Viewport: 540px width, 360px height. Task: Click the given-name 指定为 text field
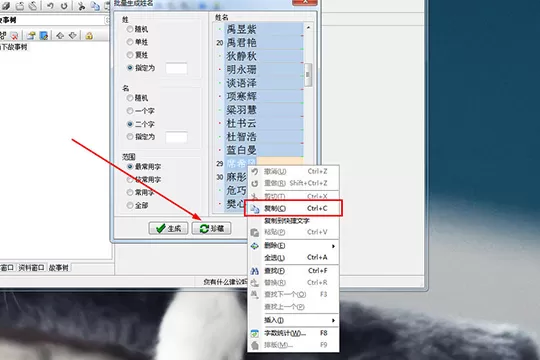tap(176, 137)
